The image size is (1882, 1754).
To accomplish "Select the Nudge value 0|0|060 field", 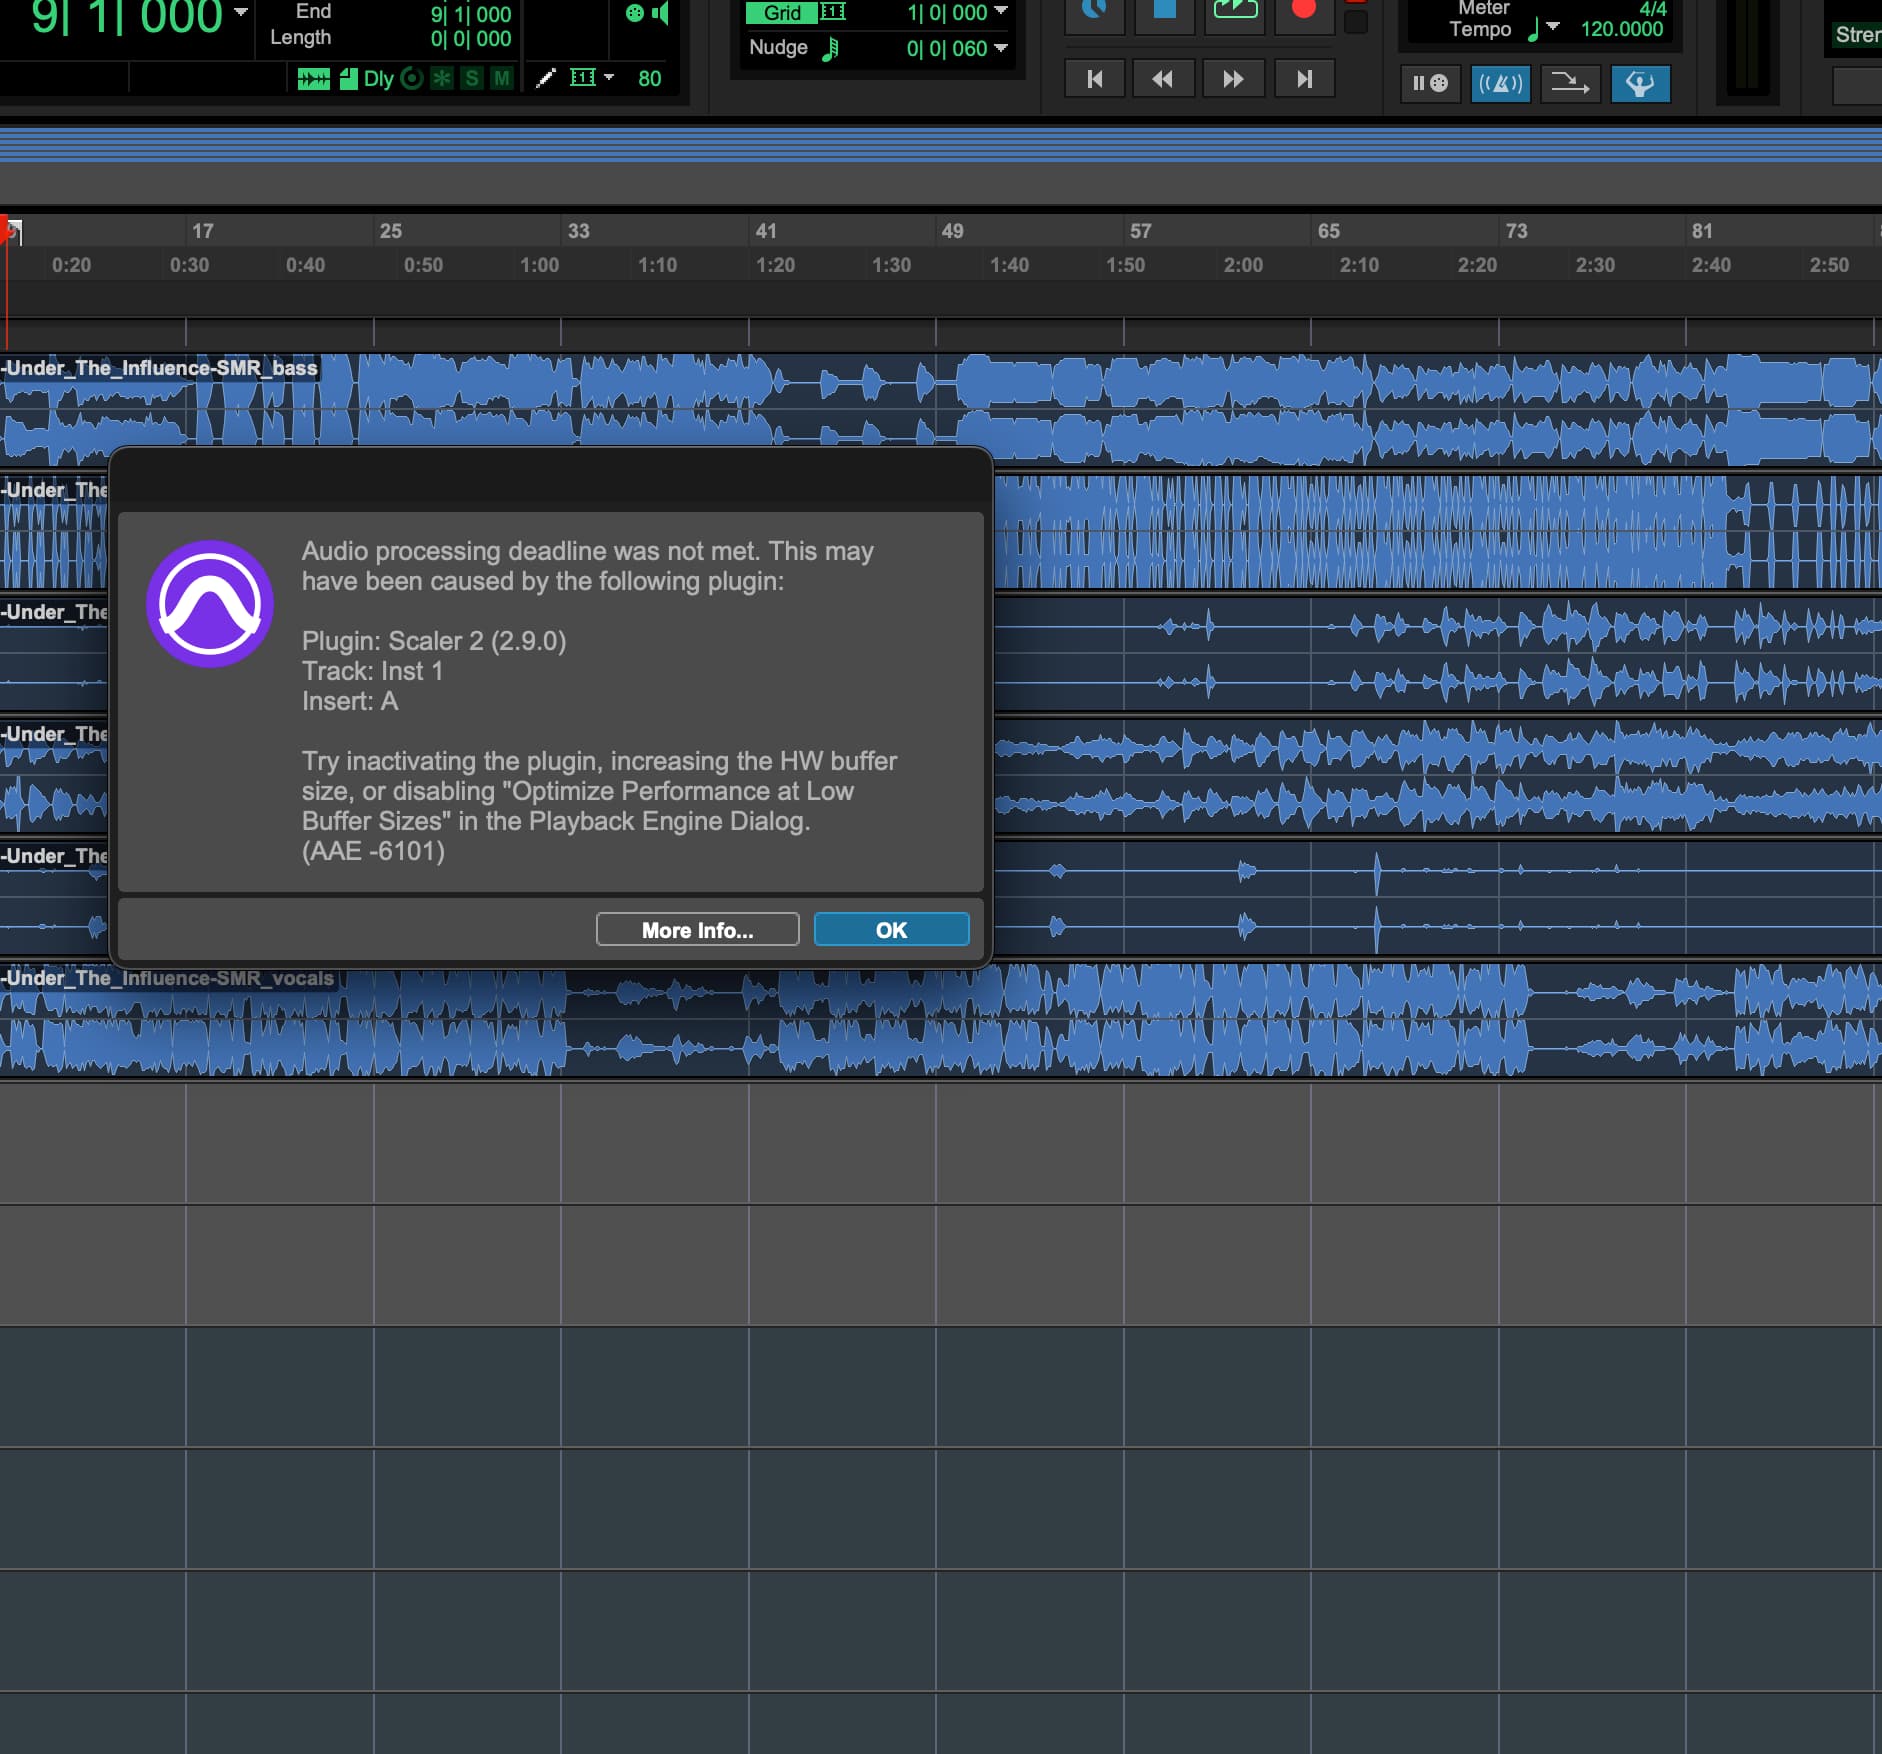I will click(x=947, y=48).
